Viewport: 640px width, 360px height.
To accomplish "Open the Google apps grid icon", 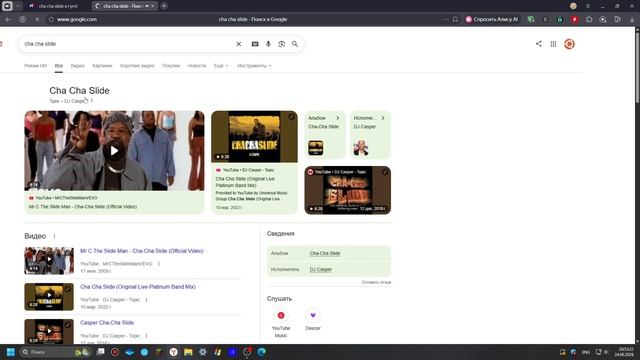I will click(553, 44).
